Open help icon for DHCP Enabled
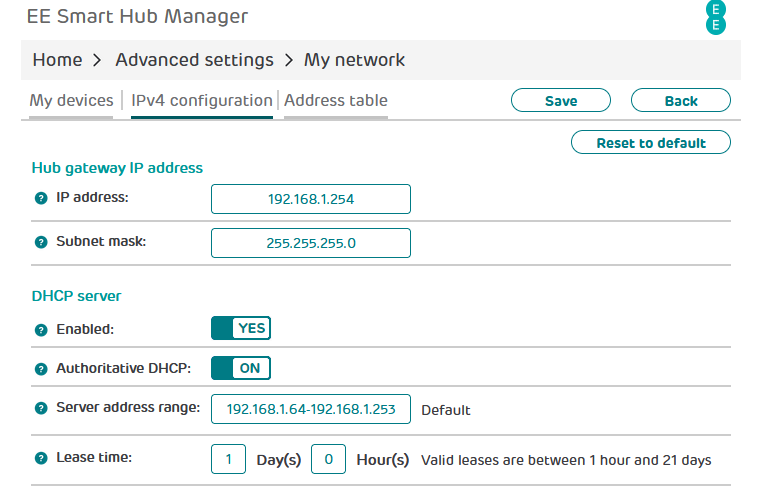This screenshot has height=503, width=757. pos(41,330)
